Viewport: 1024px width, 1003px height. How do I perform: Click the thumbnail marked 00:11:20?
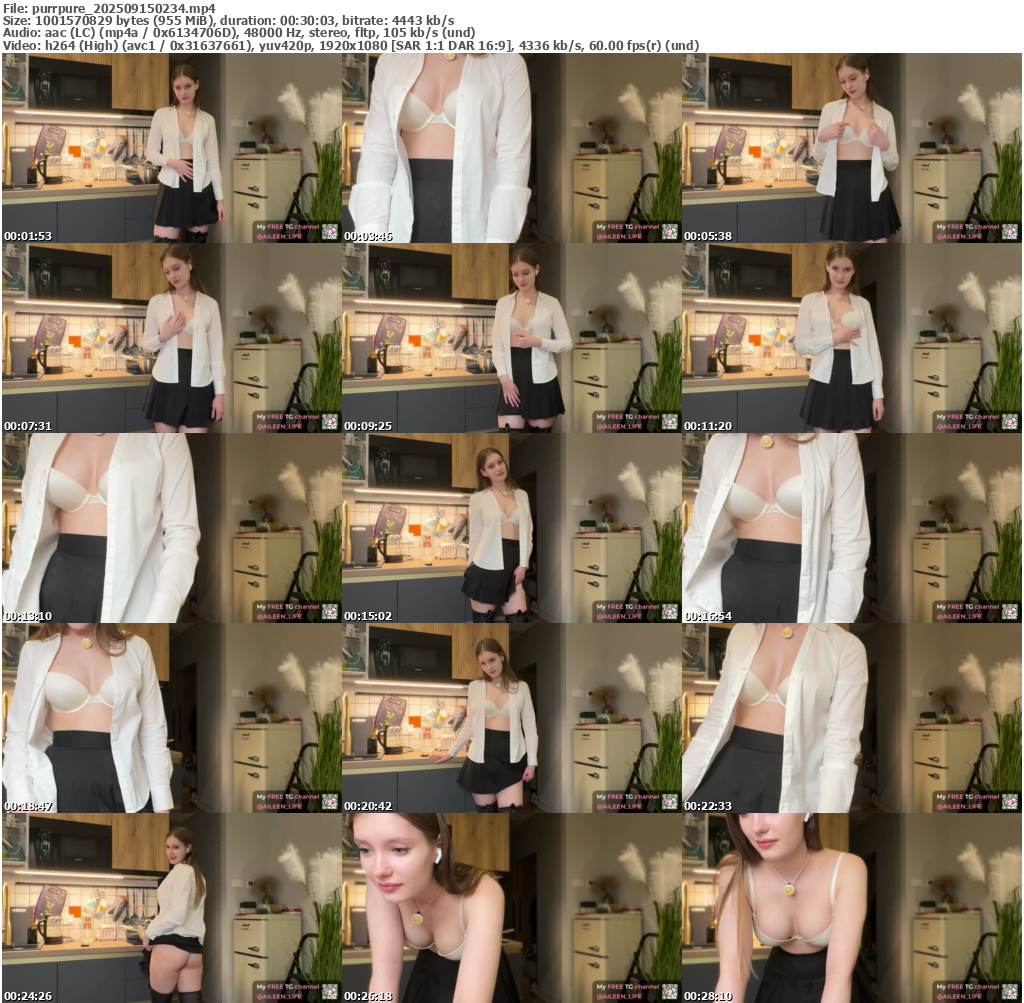click(852, 338)
